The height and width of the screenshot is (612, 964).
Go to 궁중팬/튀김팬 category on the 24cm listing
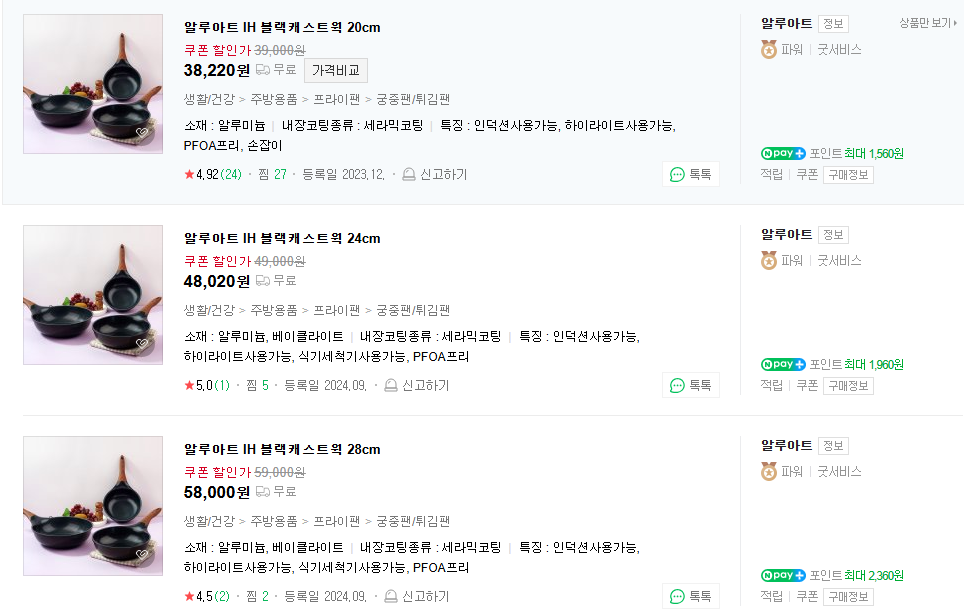pos(413,310)
